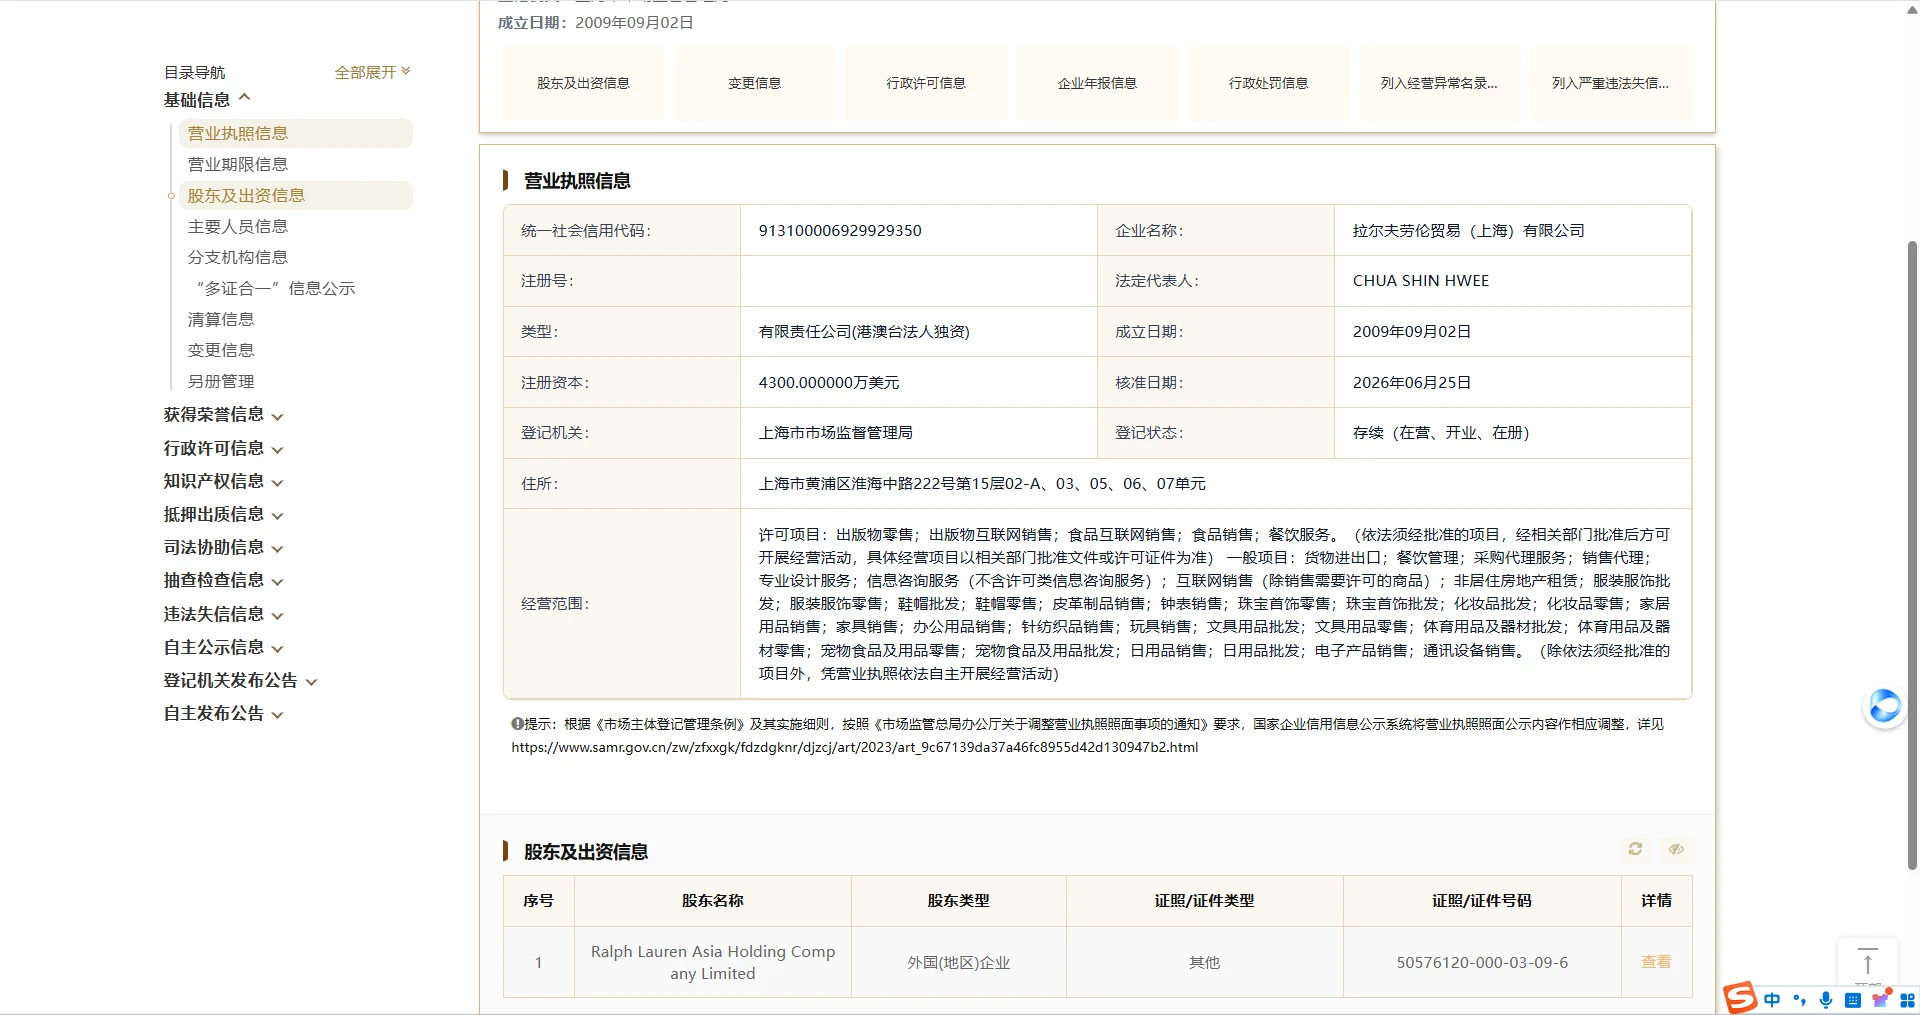Click the refresh icon in 股东及出资信息 section

[1635, 849]
